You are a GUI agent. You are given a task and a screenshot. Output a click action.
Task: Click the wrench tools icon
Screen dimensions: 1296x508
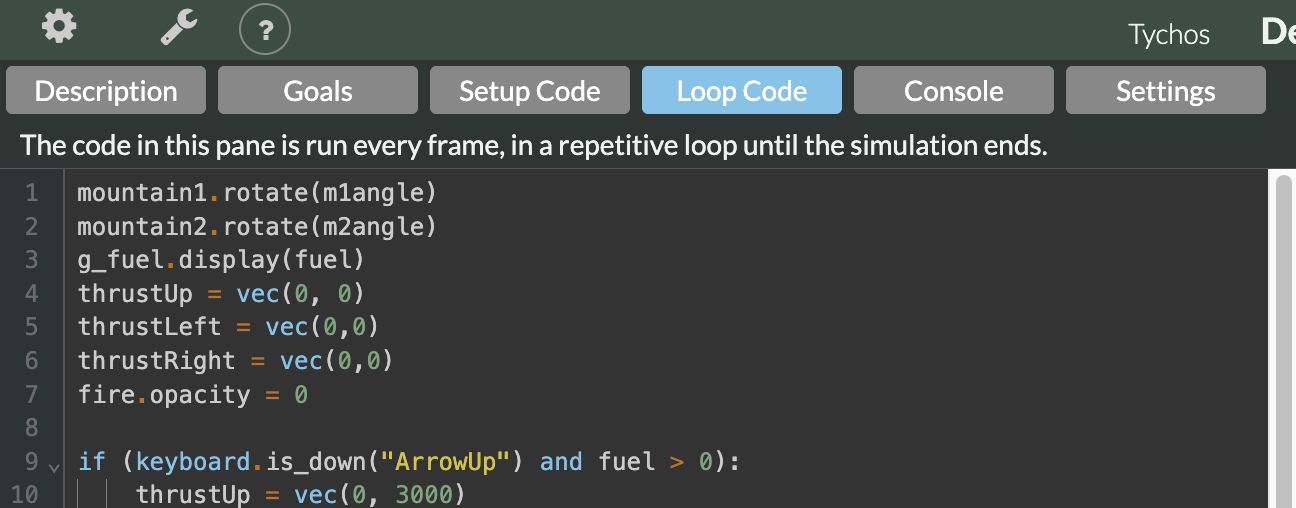click(x=179, y=30)
